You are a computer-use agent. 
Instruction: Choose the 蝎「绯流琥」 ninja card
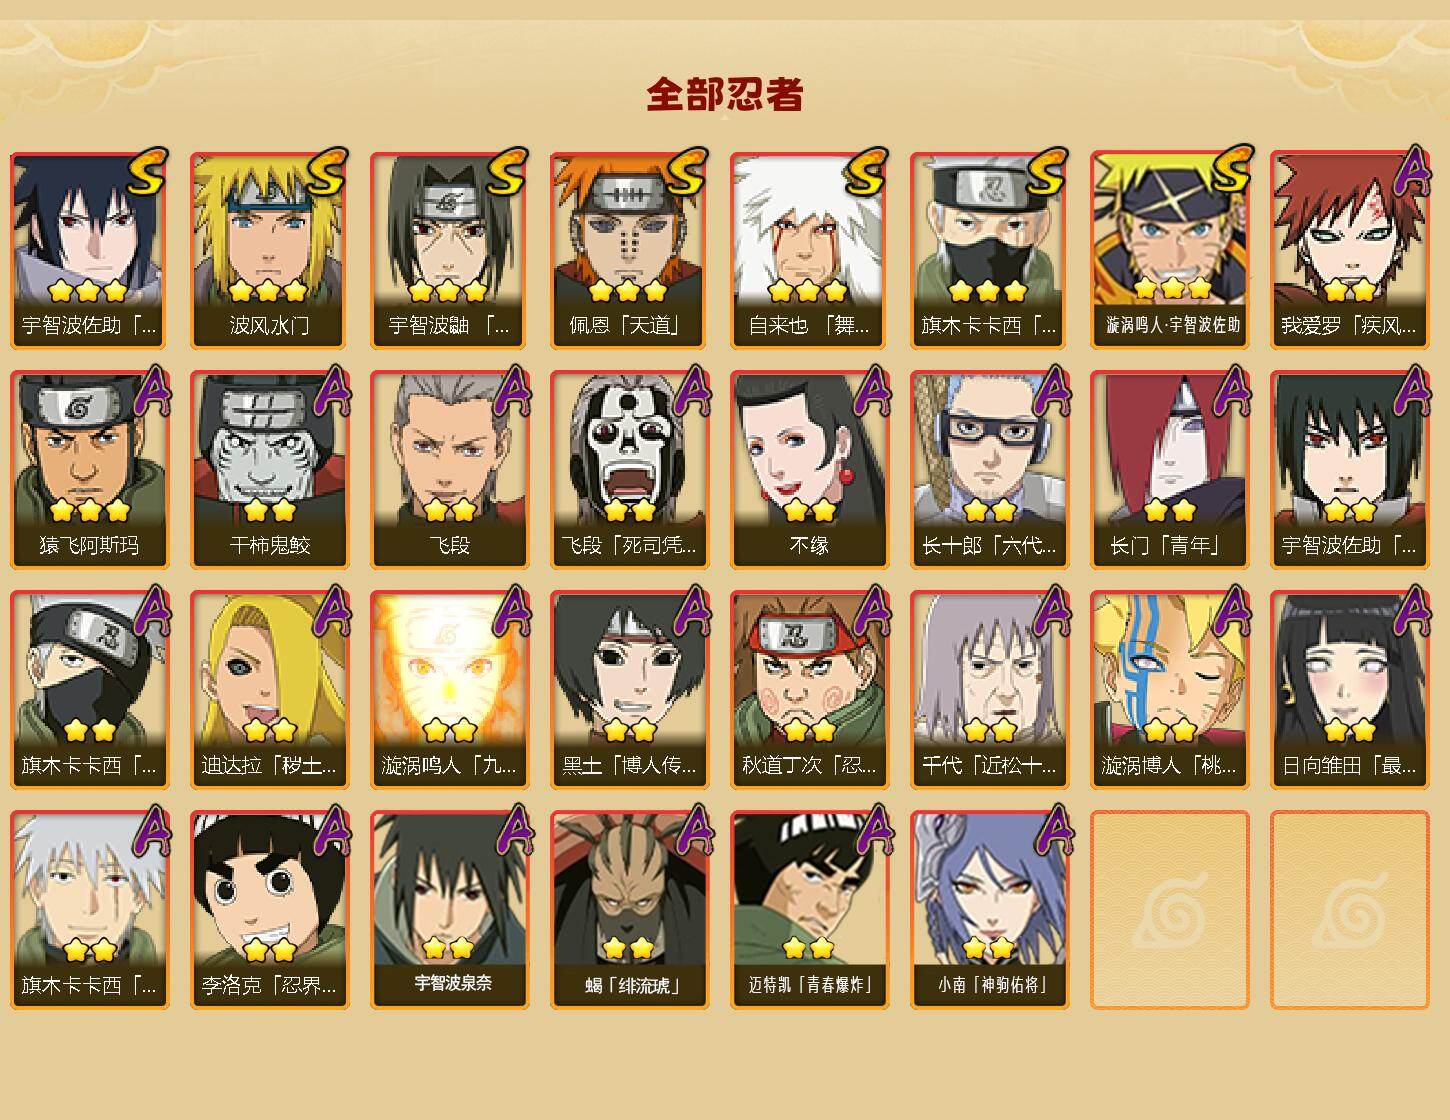629,910
